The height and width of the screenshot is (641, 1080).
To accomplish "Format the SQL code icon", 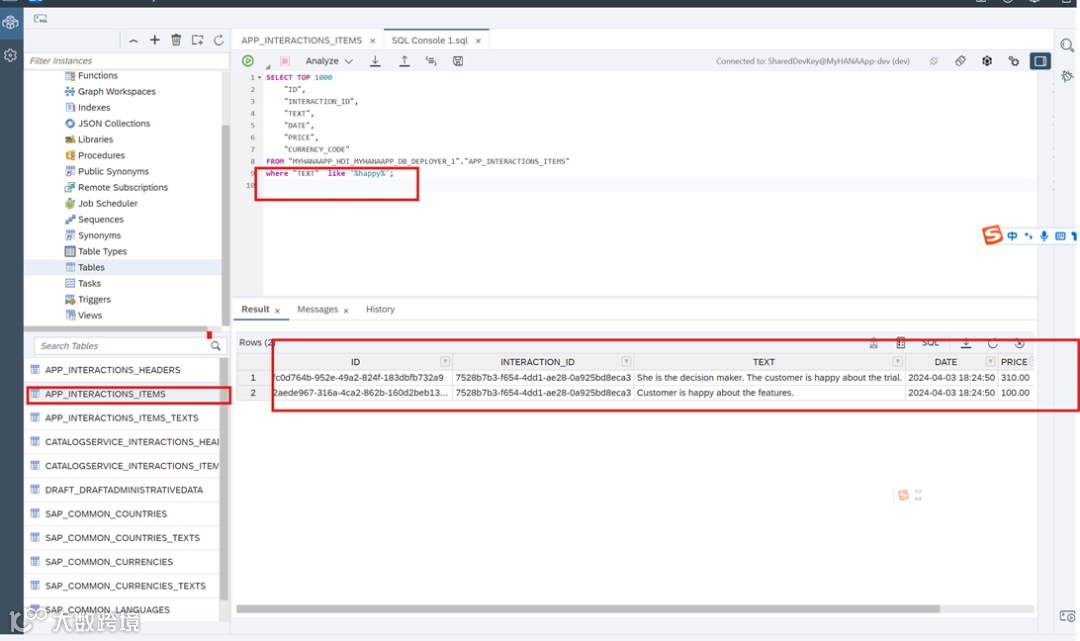I will [x=431, y=61].
